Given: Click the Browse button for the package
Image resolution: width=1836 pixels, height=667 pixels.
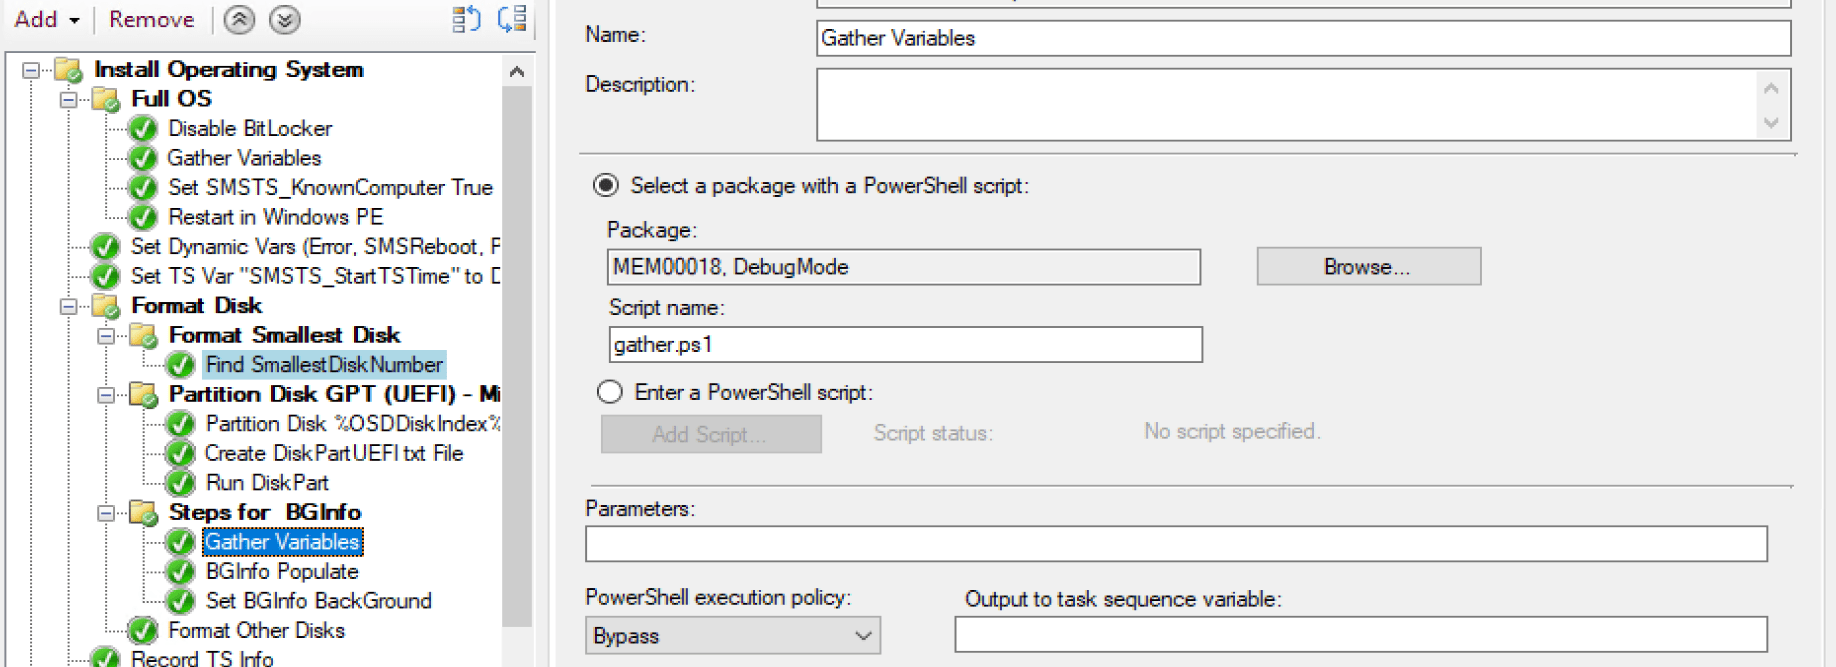Looking at the screenshot, I should coord(1367,267).
